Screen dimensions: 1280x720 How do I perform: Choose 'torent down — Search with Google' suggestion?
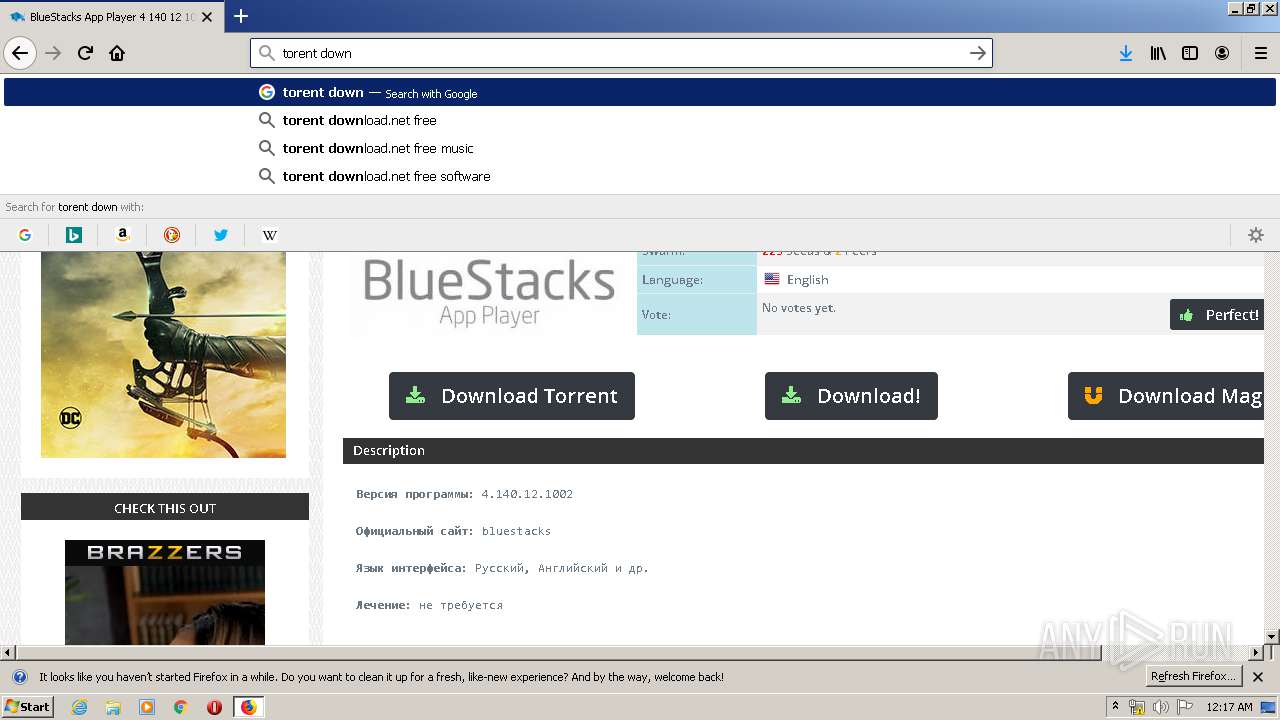click(640, 92)
